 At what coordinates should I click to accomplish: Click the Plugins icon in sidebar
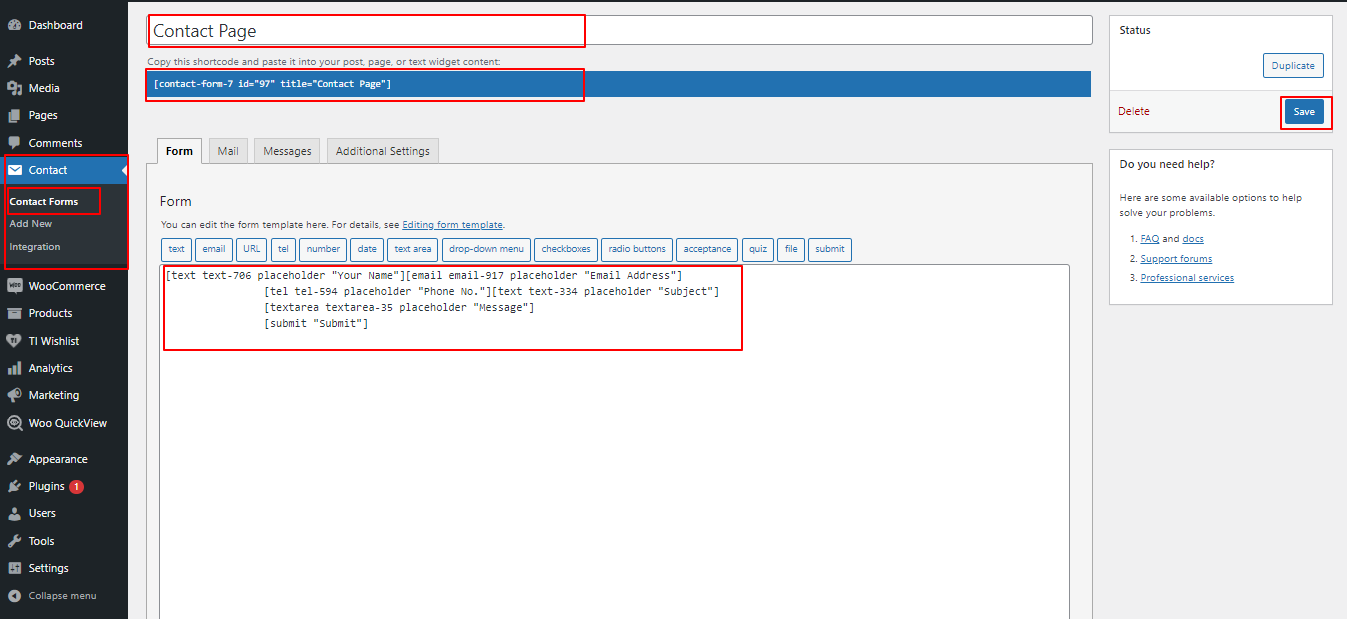click(x=14, y=486)
